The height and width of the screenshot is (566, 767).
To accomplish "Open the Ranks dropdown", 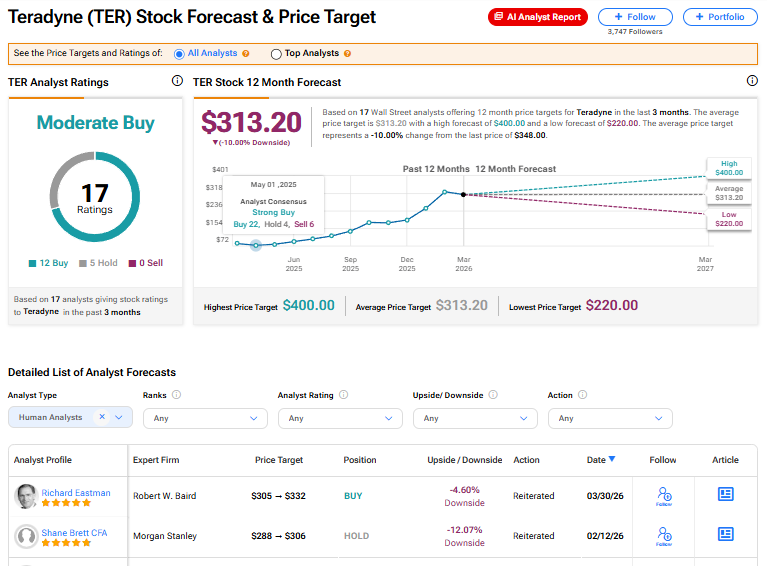I will pos(204,418).
